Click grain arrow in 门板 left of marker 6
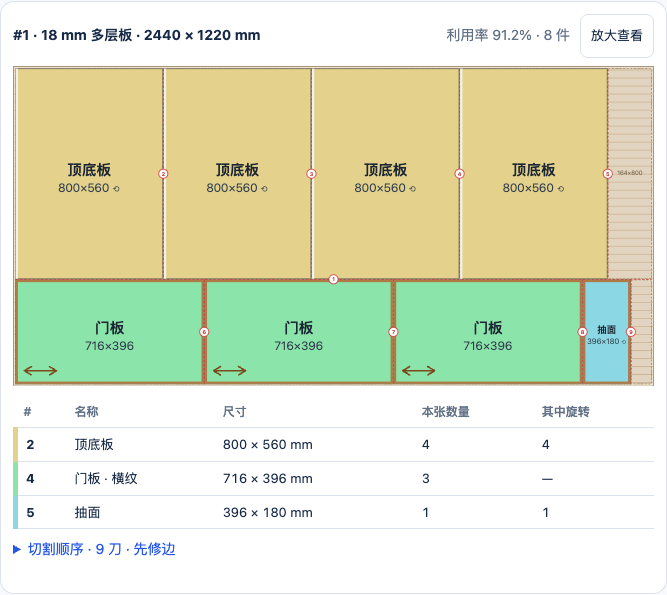667x595 pixels. click(x=40, y=371)
